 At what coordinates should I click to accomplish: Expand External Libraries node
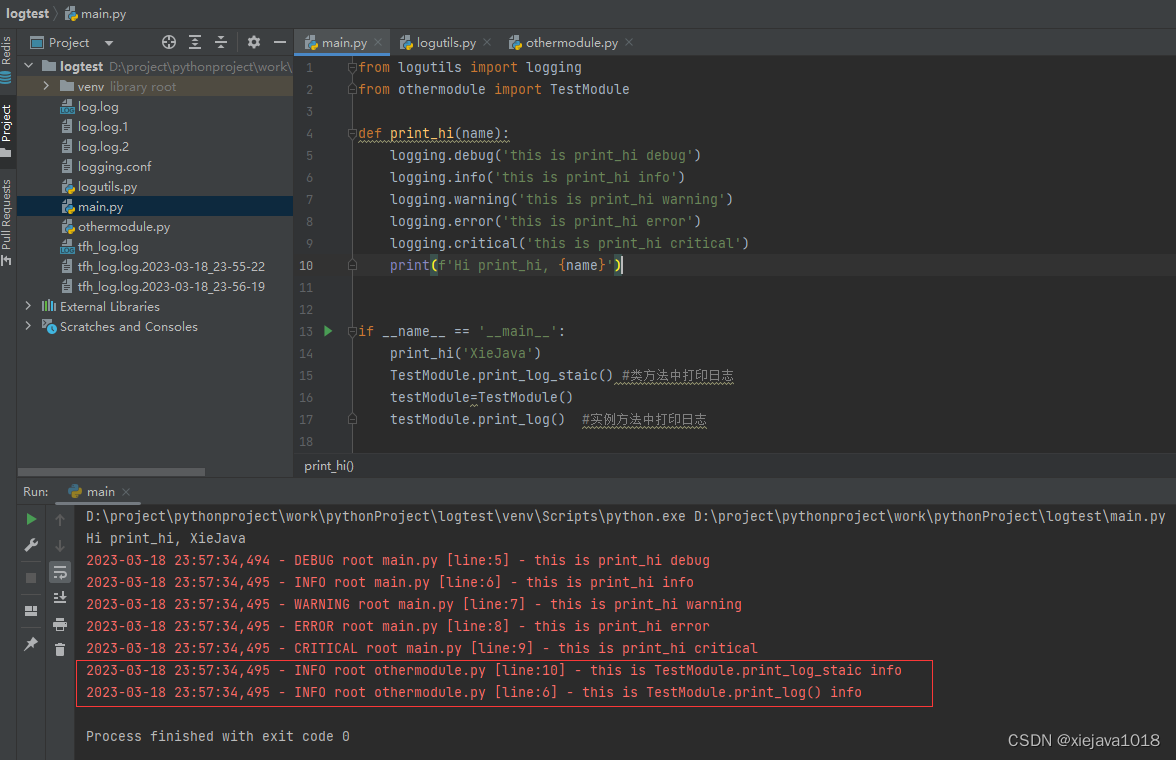[28, 306]
